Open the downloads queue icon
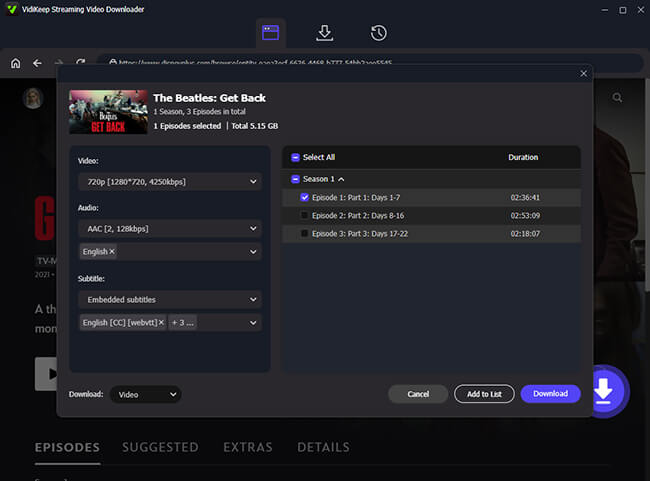Image resolution: width=650 pixels, height=481 pixels. point(324,33)
